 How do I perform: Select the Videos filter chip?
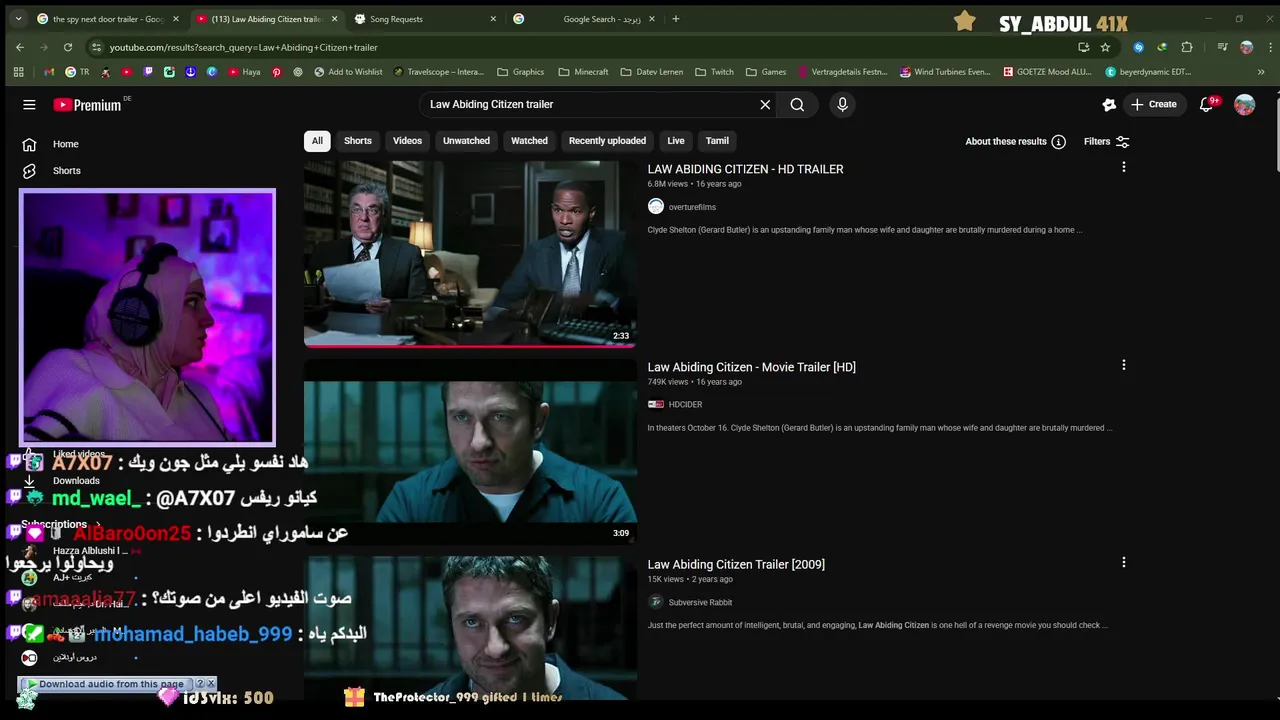407,141
